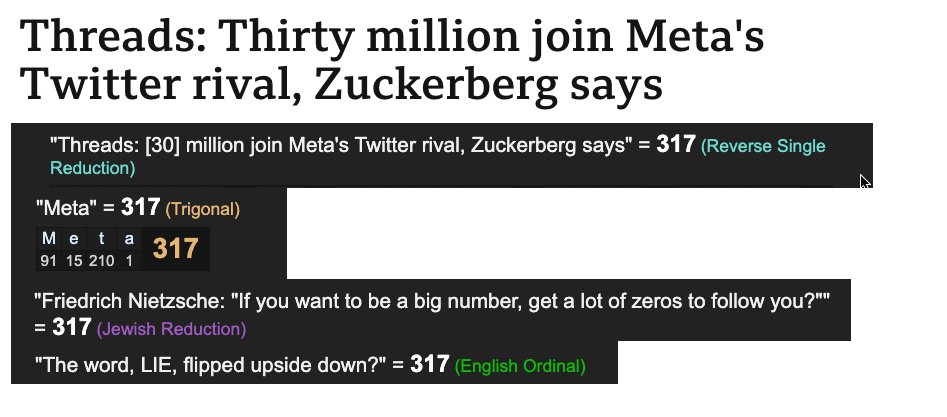Click the Jewish Reduction cipher label

point(171,328)
